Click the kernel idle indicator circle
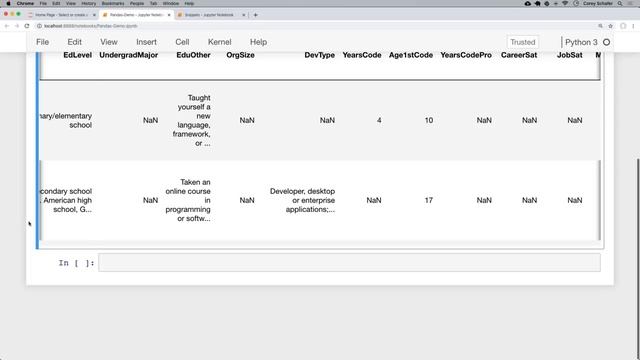Viewport: 640px width, 360px height. [x=607, y=42]
